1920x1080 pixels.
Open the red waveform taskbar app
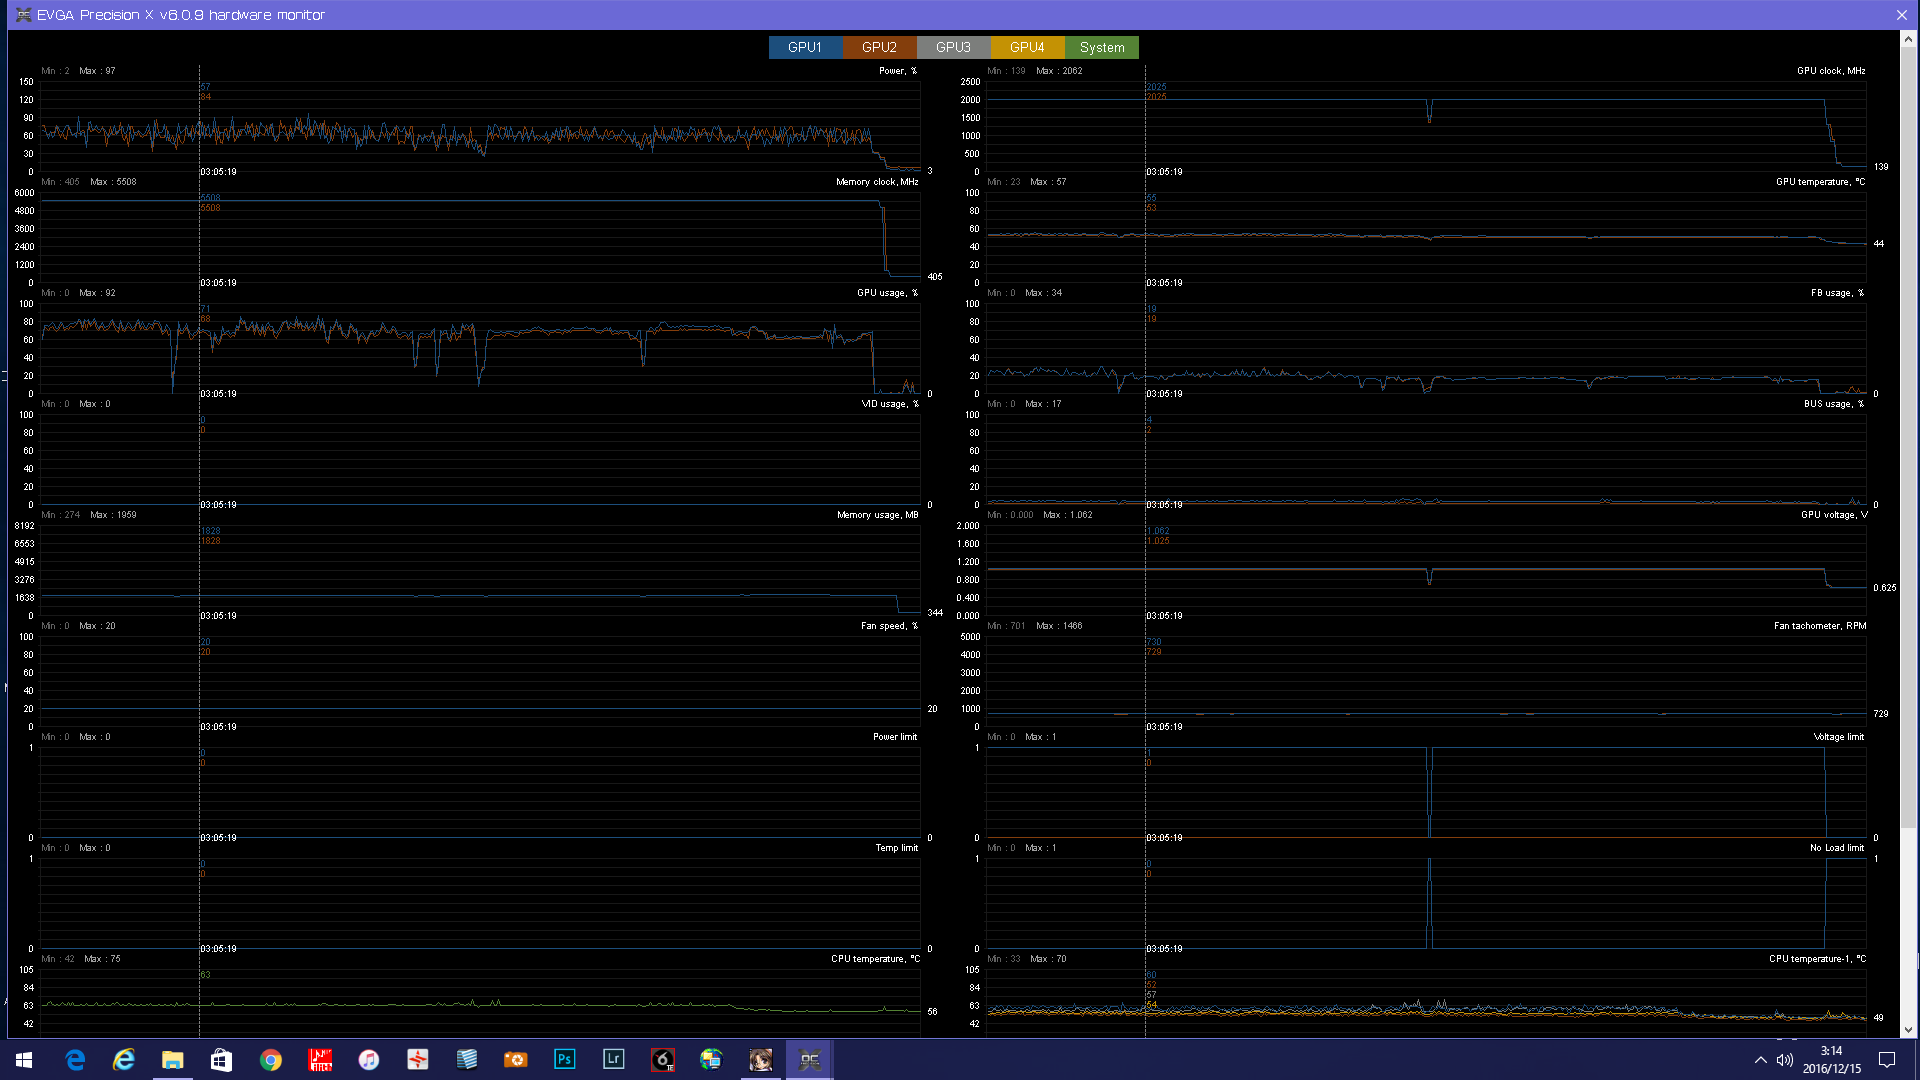pyautogui.click(x=418, y=1059)
